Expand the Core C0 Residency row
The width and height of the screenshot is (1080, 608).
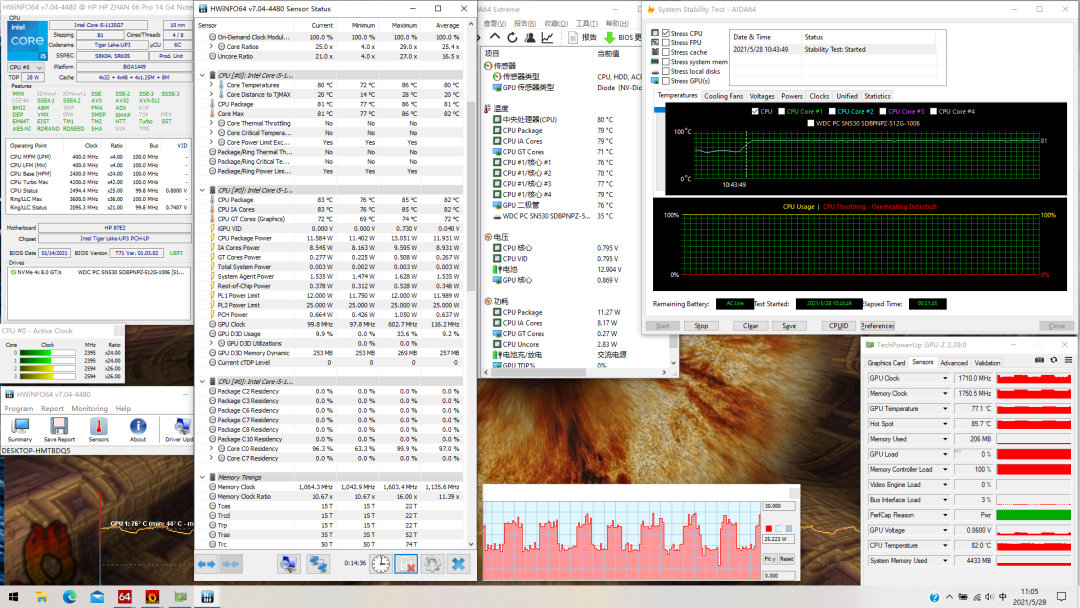tap(211, 449)
